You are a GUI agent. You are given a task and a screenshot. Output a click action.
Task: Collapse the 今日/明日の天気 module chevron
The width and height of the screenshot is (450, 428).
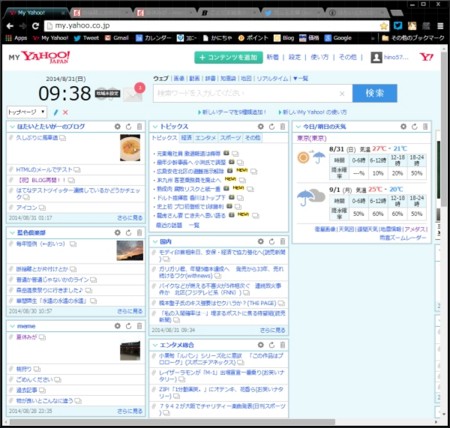click(x=298, y=127)
